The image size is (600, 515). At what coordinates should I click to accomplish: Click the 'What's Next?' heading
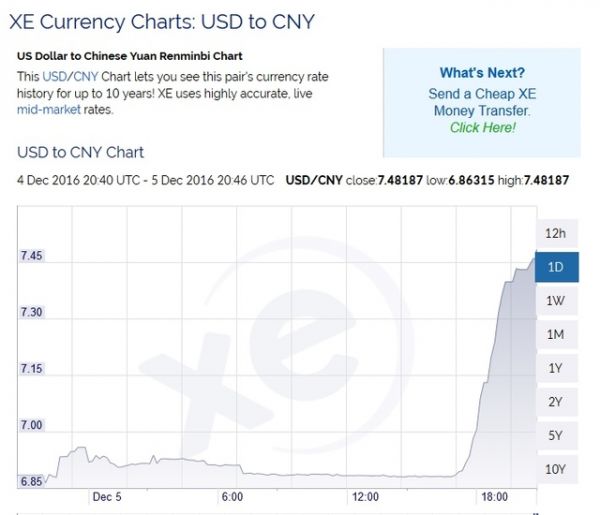pos(482,73)
